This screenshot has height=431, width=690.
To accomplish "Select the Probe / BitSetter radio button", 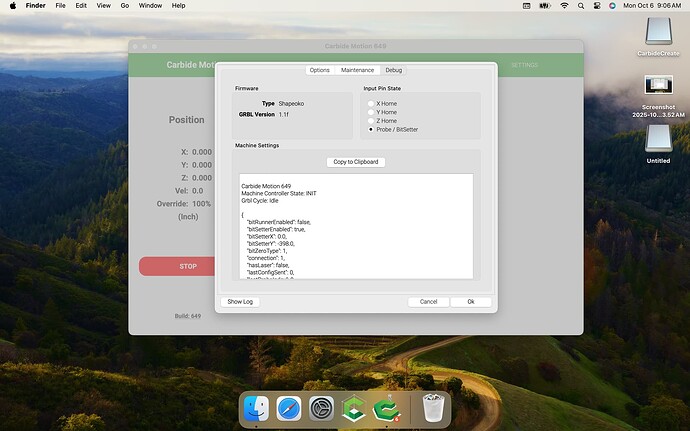I will coord(371,129).
